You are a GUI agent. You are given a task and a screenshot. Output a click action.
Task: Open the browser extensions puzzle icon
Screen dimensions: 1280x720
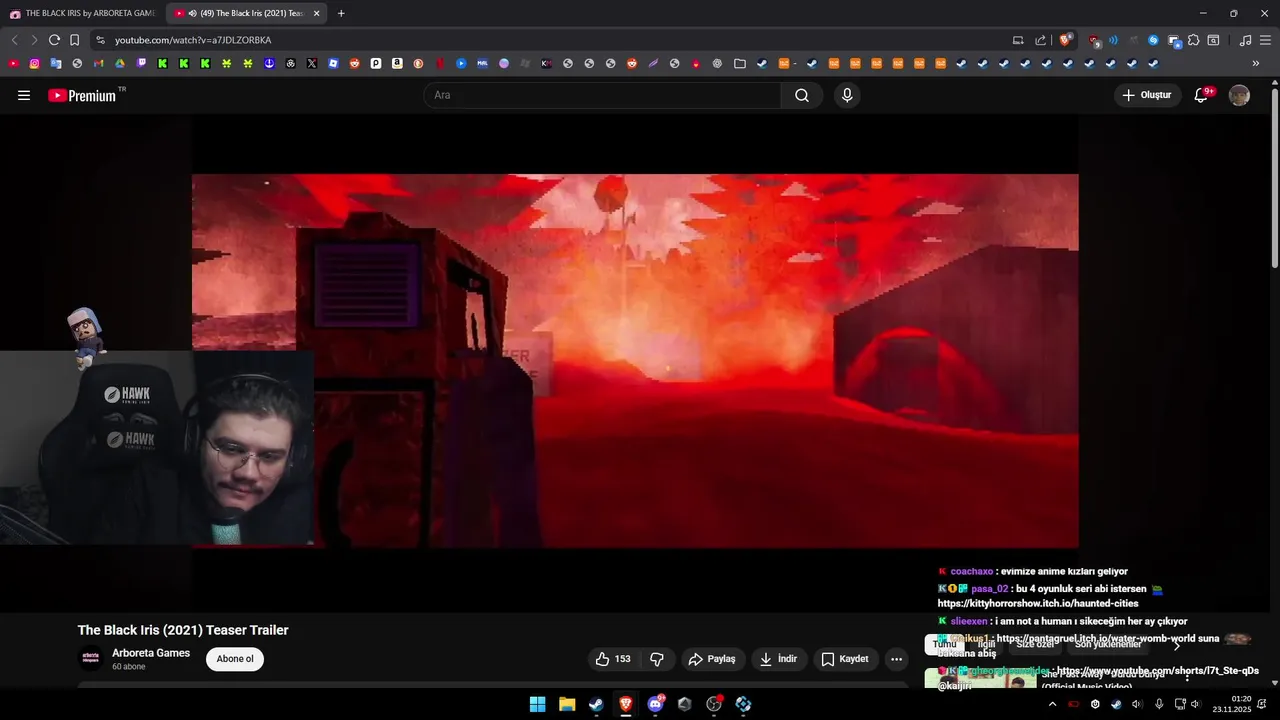coord(1193,40)
